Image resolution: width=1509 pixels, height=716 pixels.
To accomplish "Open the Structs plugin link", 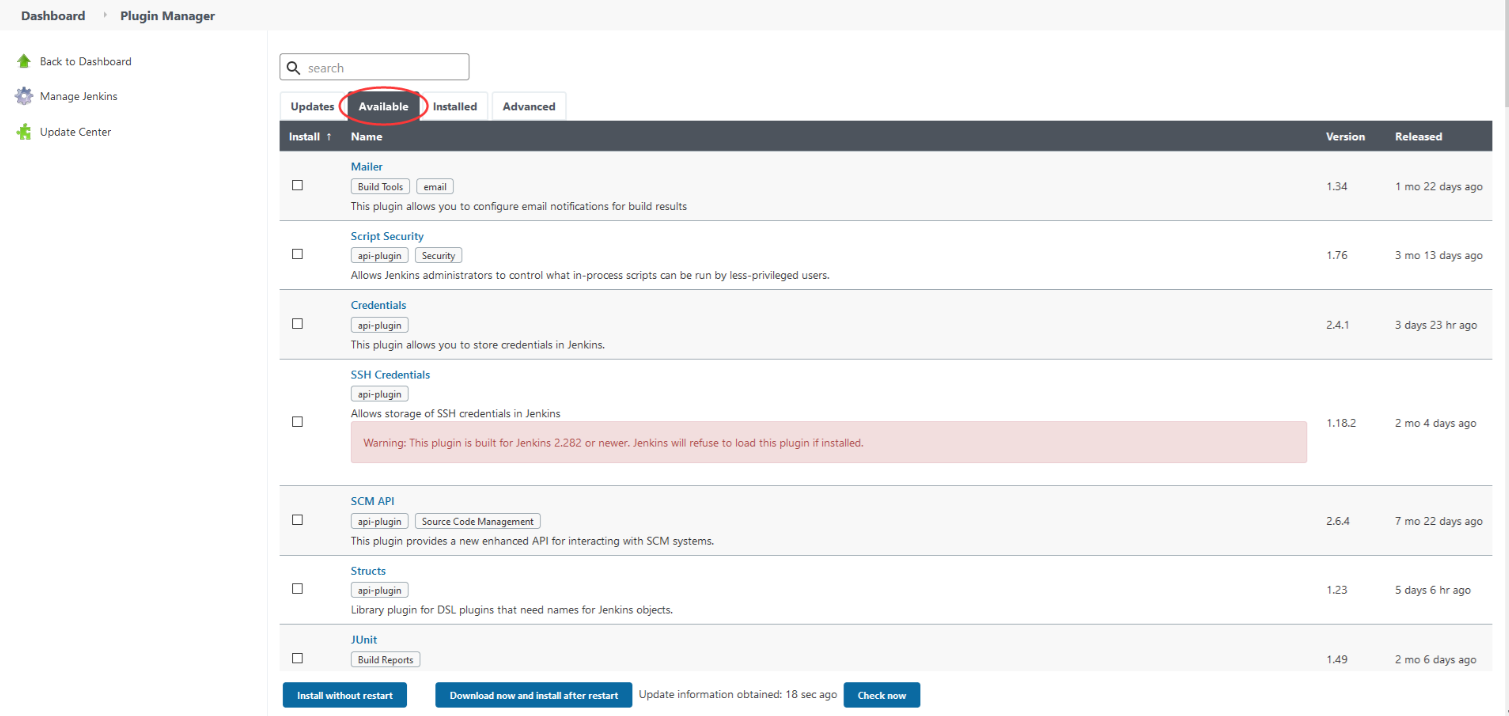I will (368, 571).
